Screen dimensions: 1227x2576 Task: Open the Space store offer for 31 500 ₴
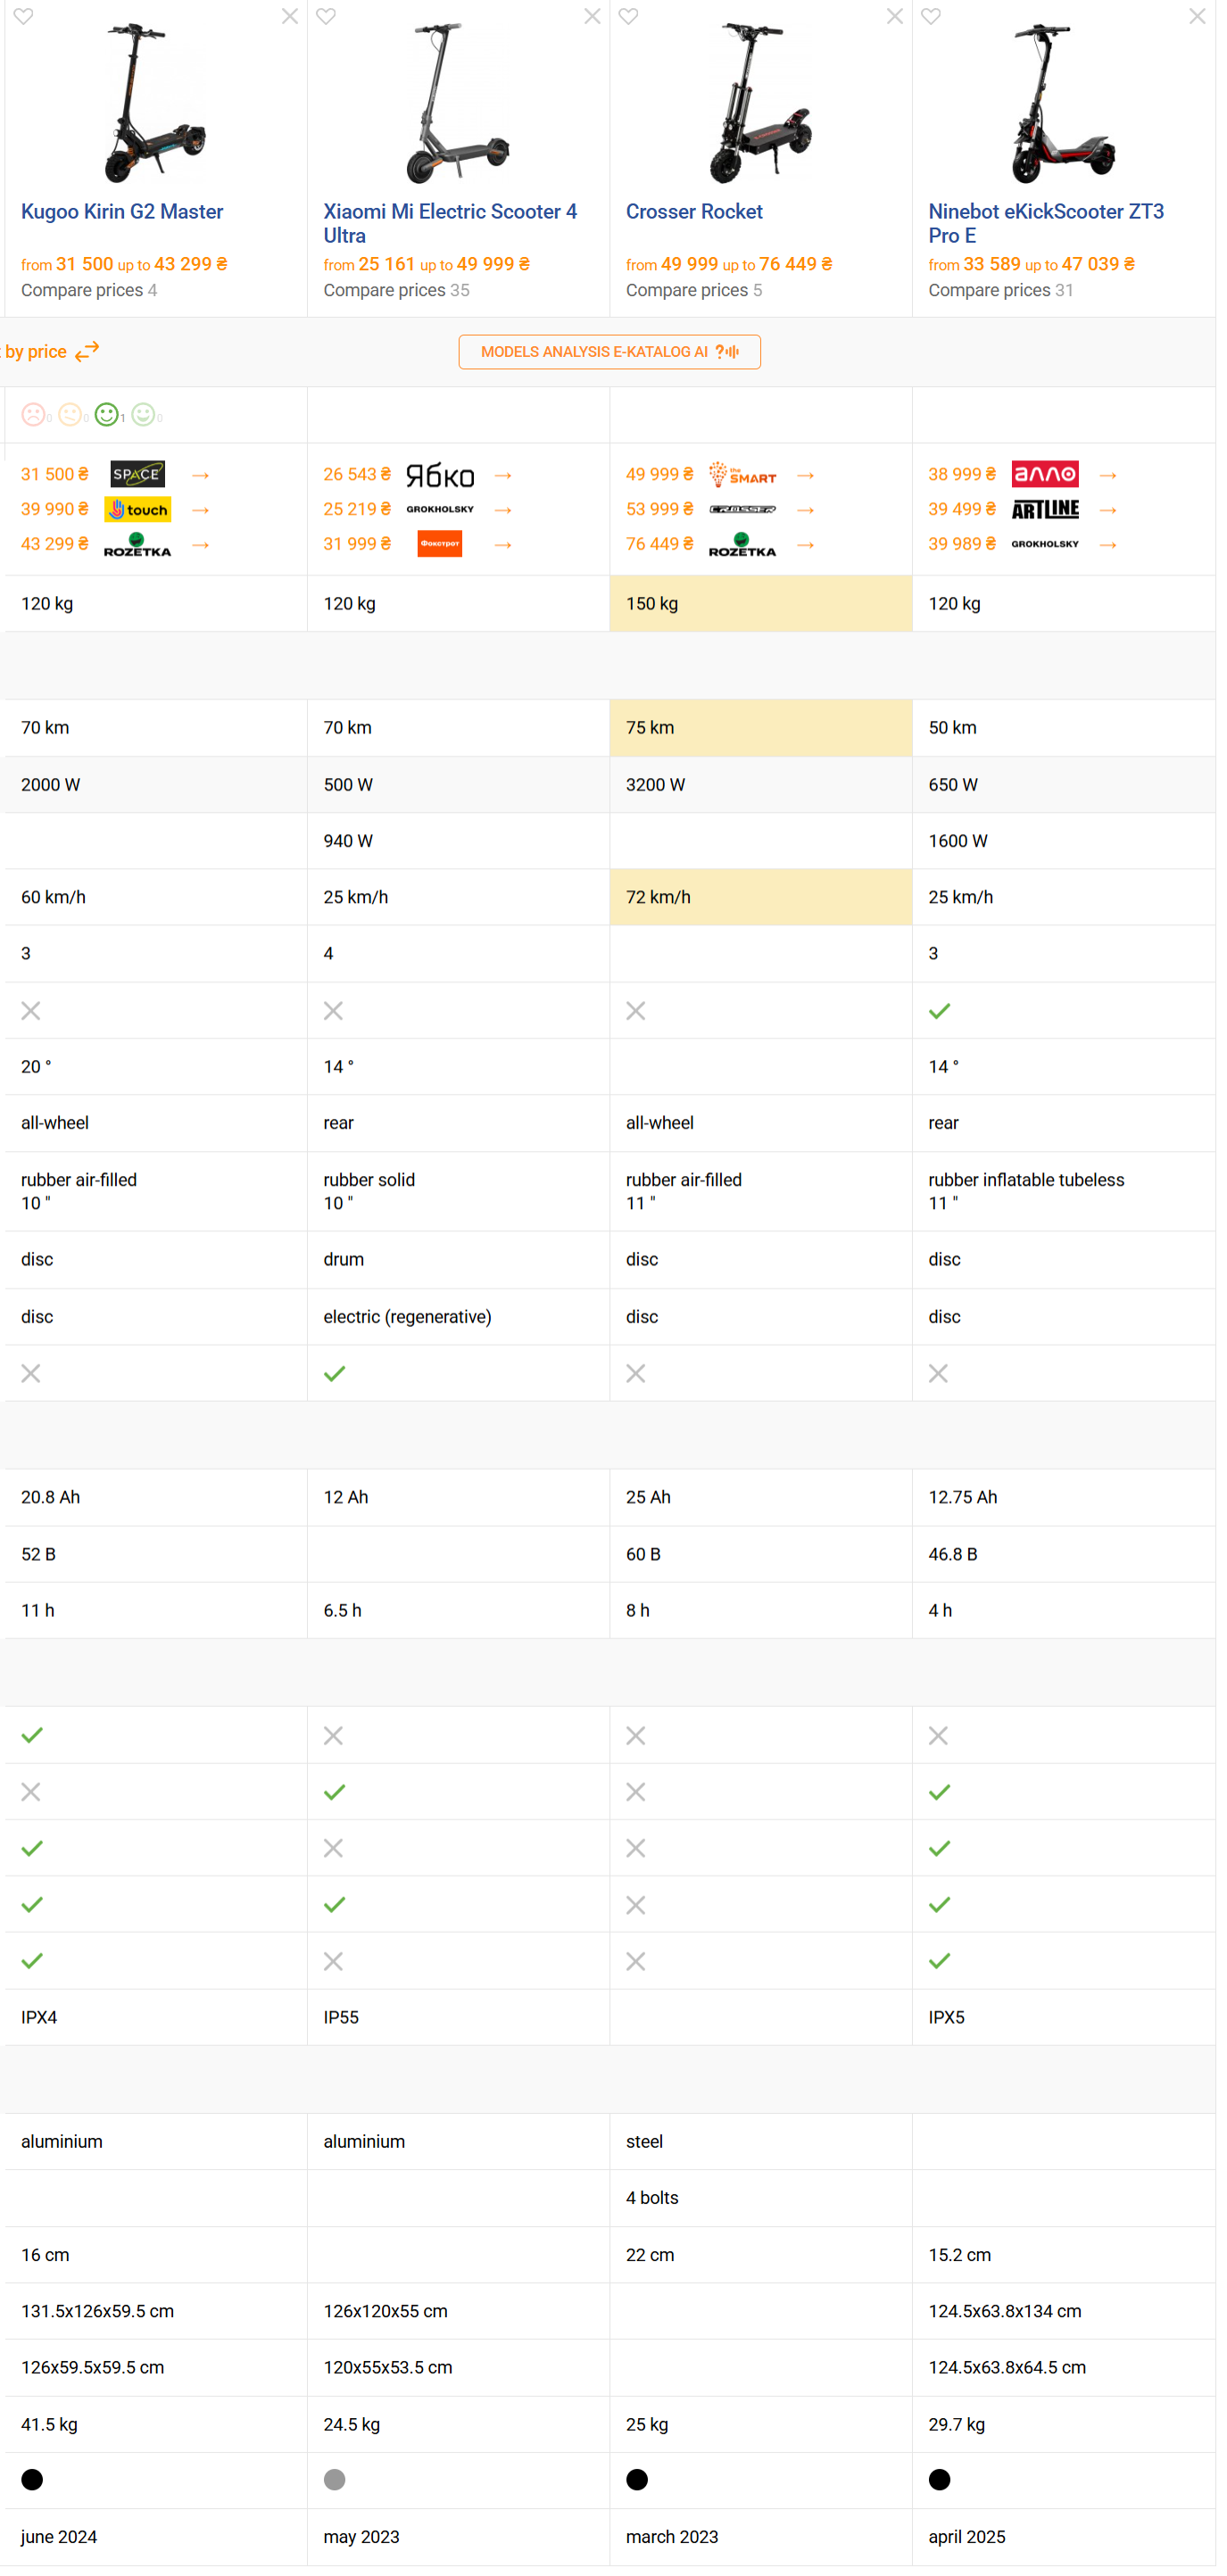(x=138, y=474)
